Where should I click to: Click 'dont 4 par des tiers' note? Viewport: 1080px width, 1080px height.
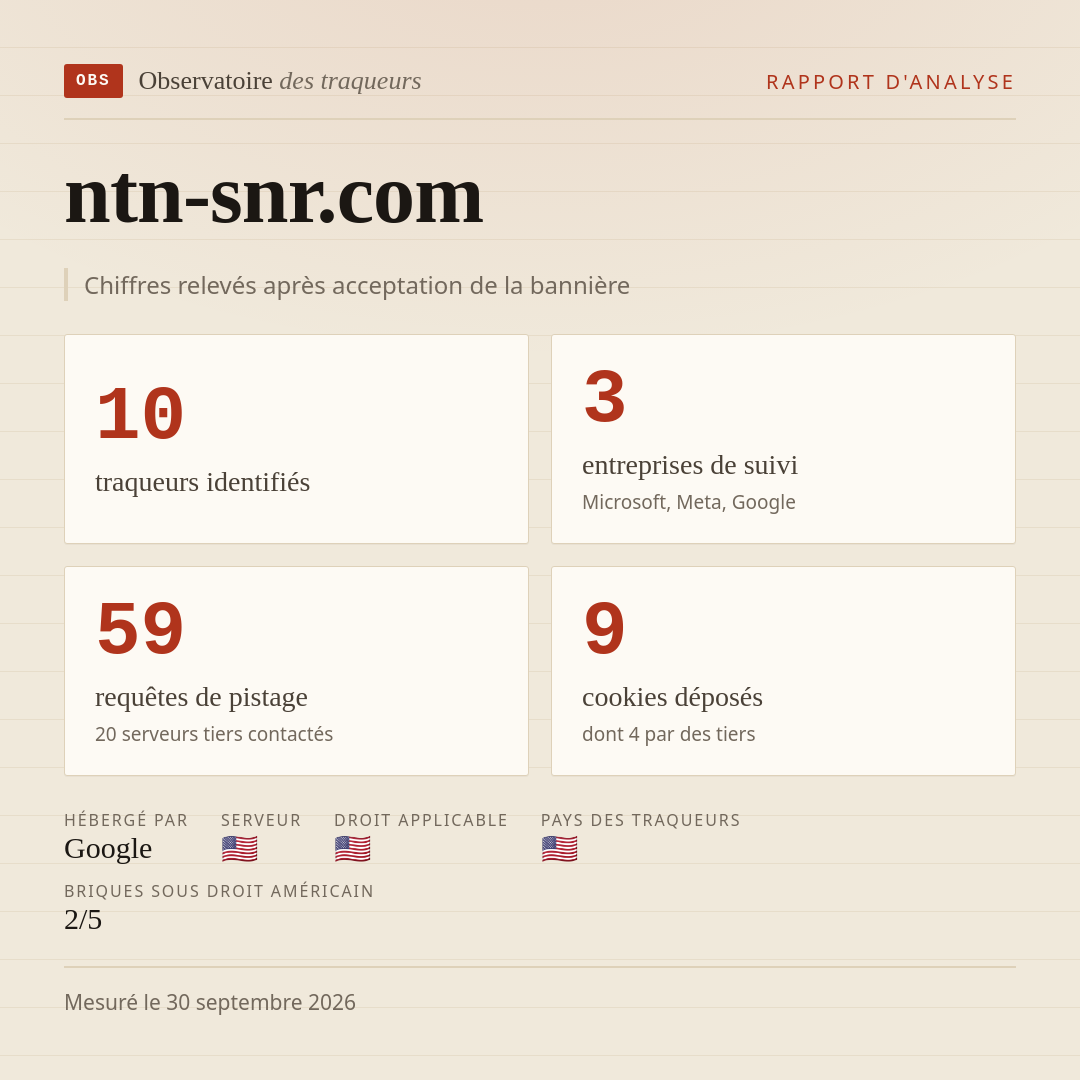(x=668, y=734)
